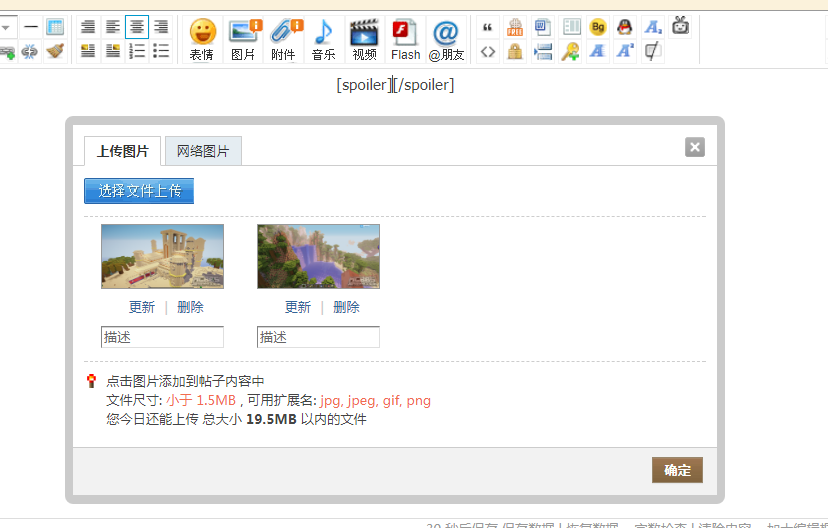The image size is (828, 528).
Task: Insert bulleted unordered list
Action: point(161,51)
